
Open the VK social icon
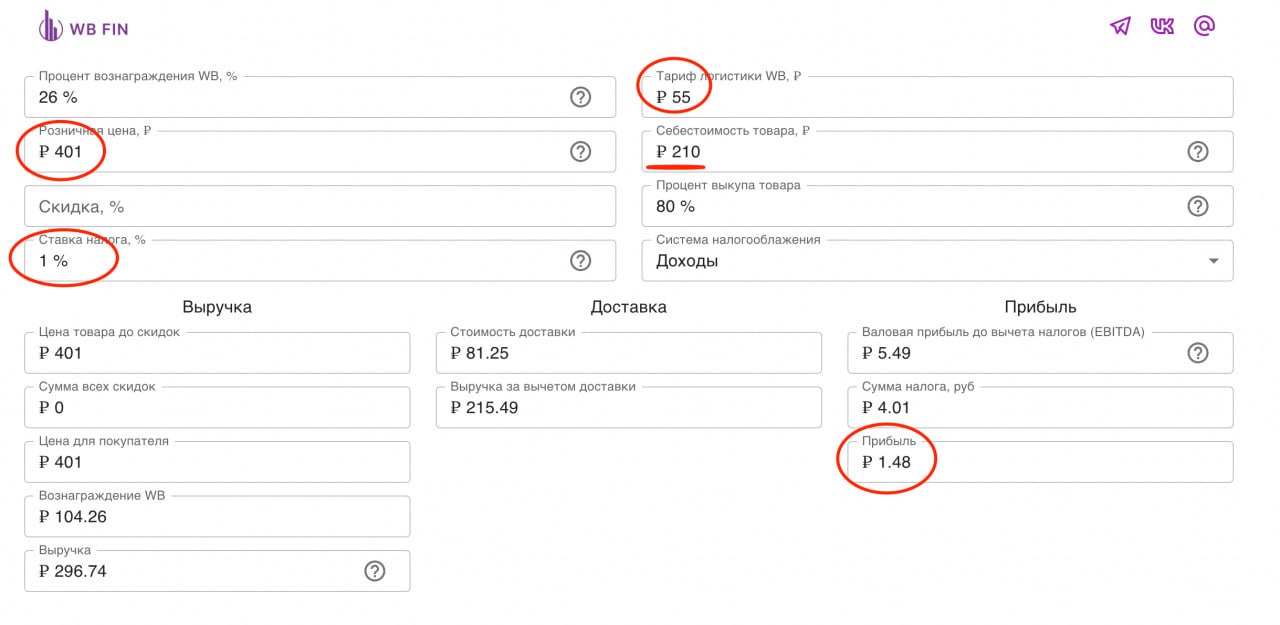pyautogui.click(x=1162, y=27)
